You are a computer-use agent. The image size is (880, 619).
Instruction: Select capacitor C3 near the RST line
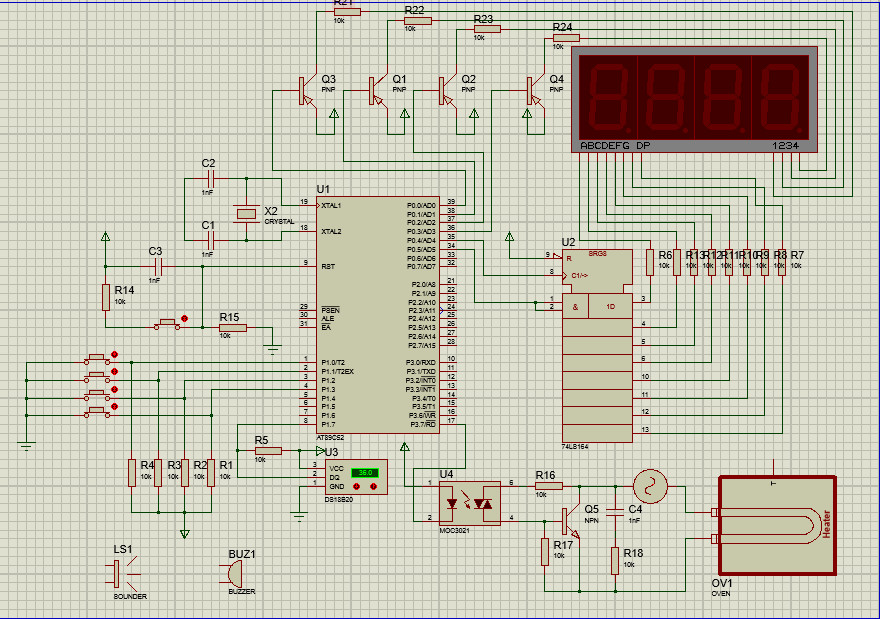coord(157,267)
